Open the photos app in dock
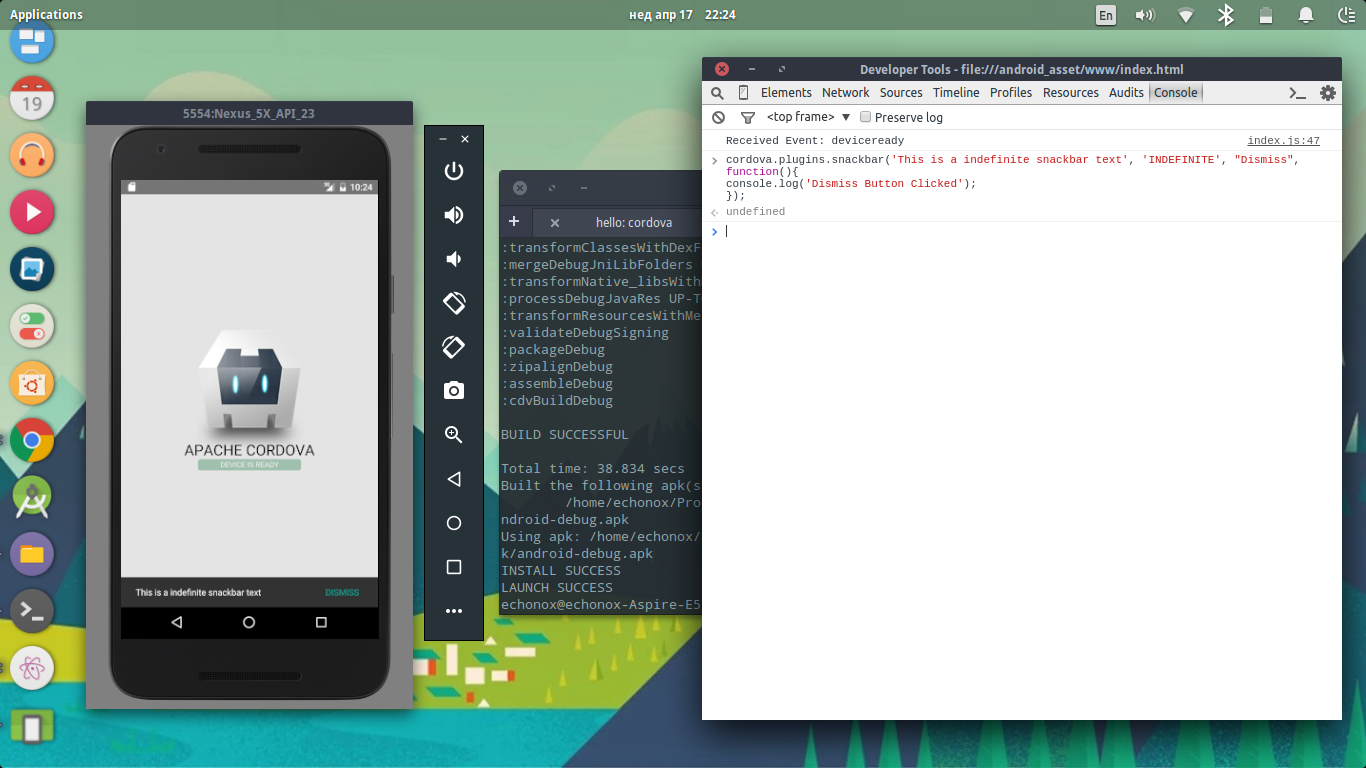Viewport: 1366px width, 768px height. pos(32,269)
